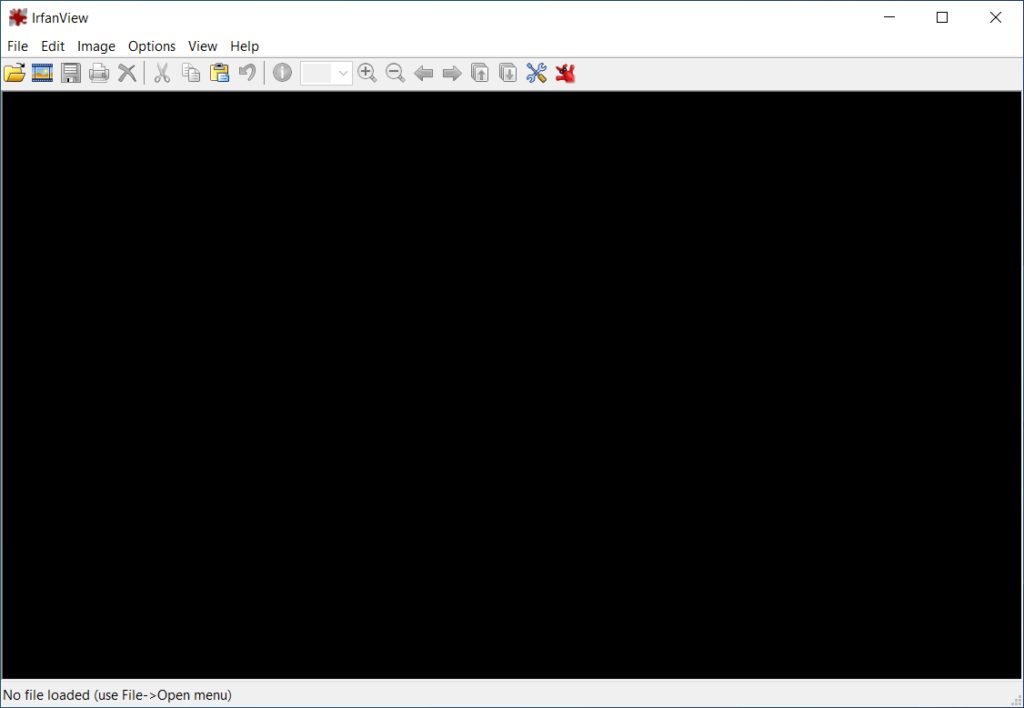Open the Image menu

point(96,46)
